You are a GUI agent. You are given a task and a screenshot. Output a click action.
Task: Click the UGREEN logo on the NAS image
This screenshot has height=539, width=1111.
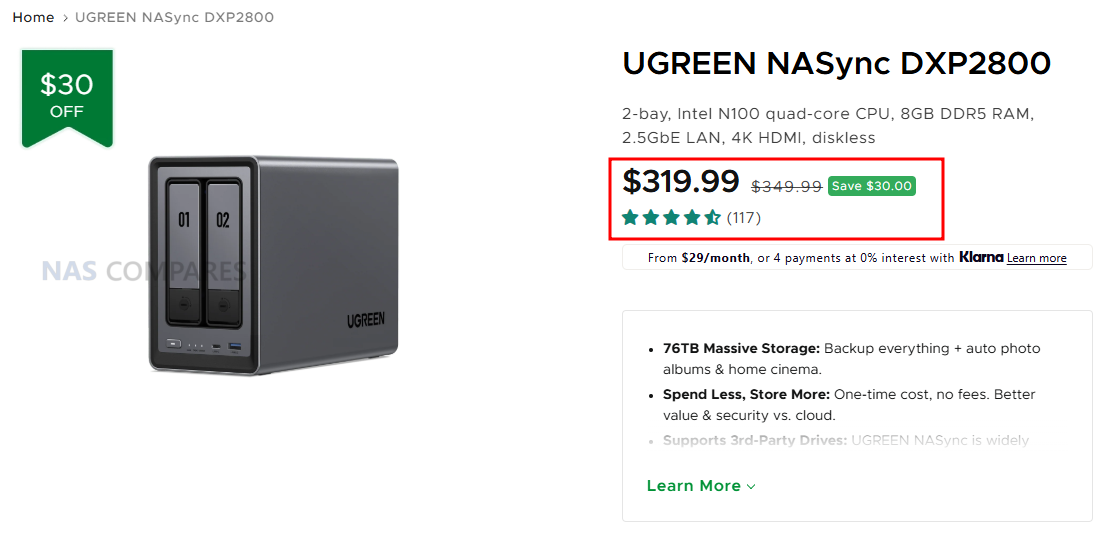(x=375, y=320)
